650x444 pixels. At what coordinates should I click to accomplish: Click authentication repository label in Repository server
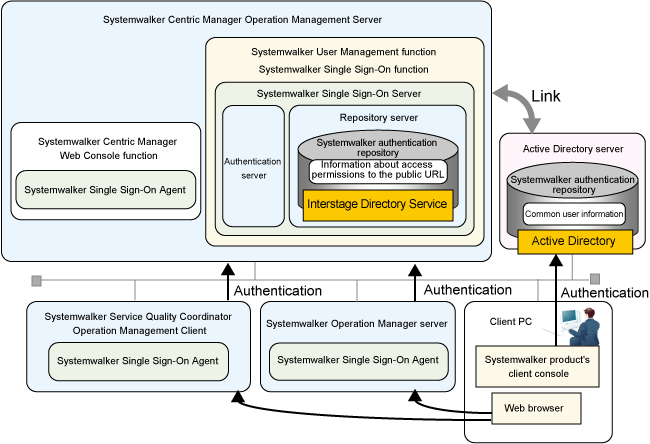pyautogui.click(x=377, y=148)
